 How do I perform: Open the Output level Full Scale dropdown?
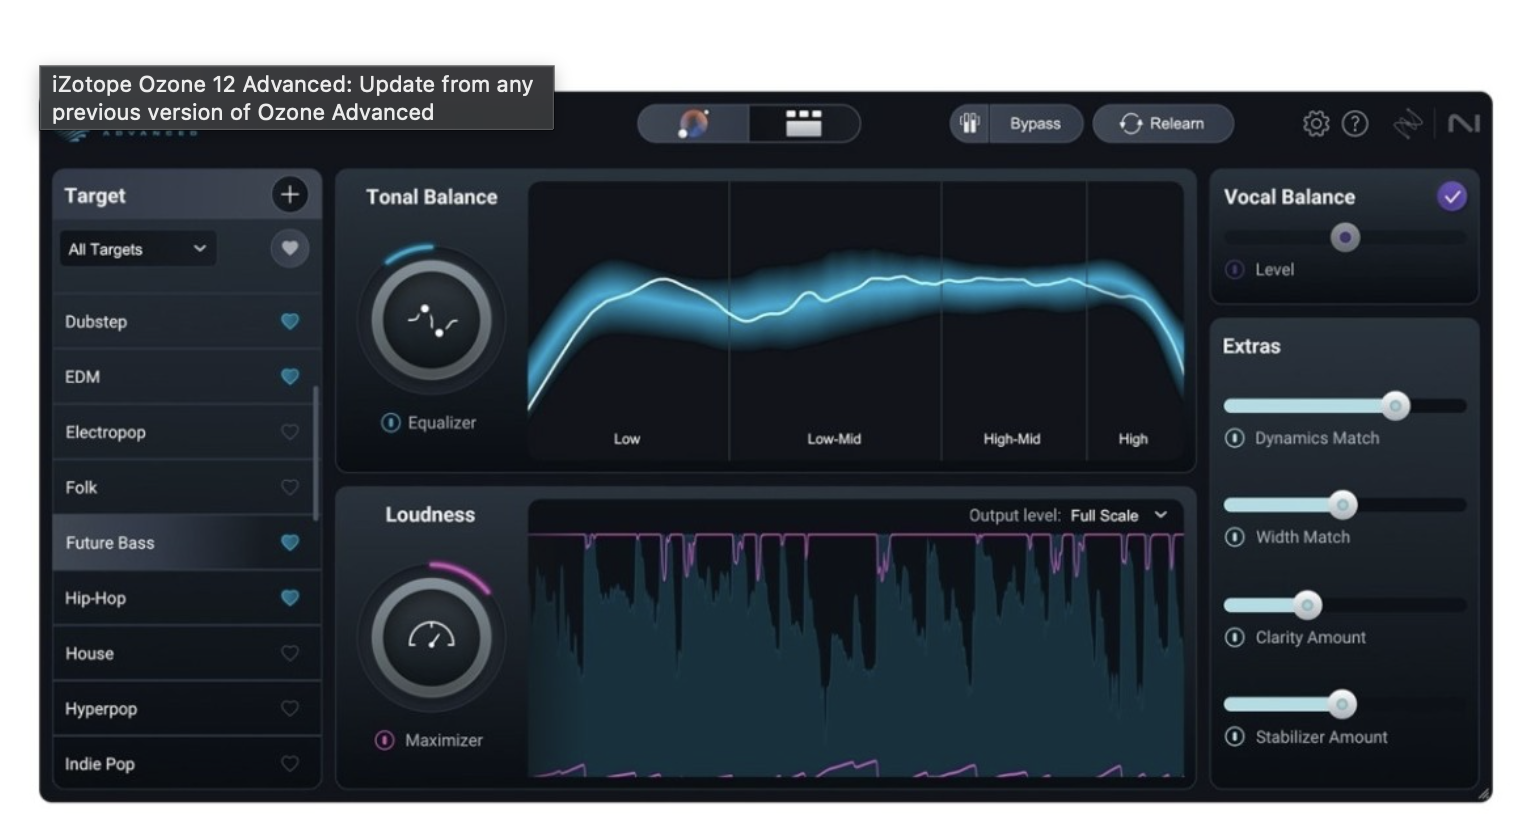pos(1118,516)
